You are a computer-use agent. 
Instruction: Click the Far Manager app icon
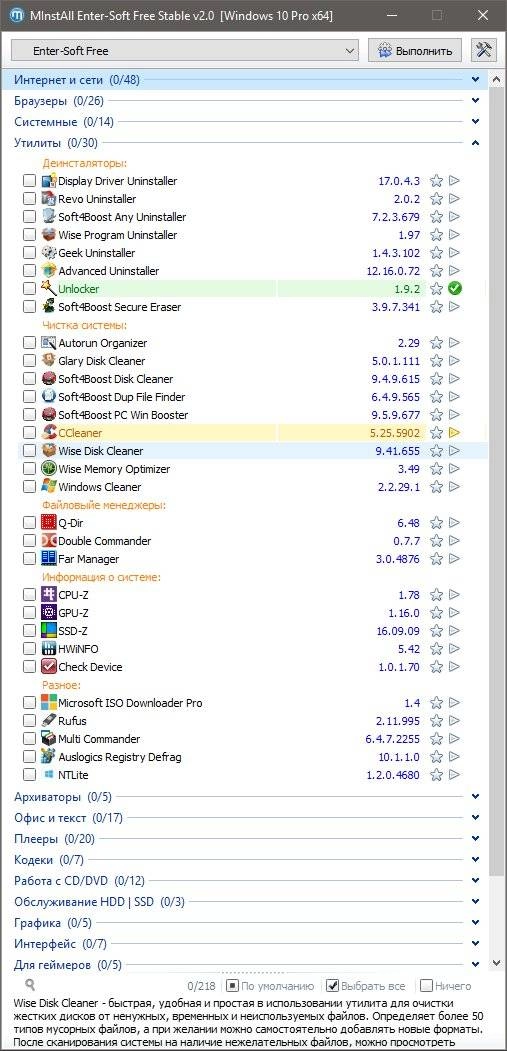coord(49,559)
